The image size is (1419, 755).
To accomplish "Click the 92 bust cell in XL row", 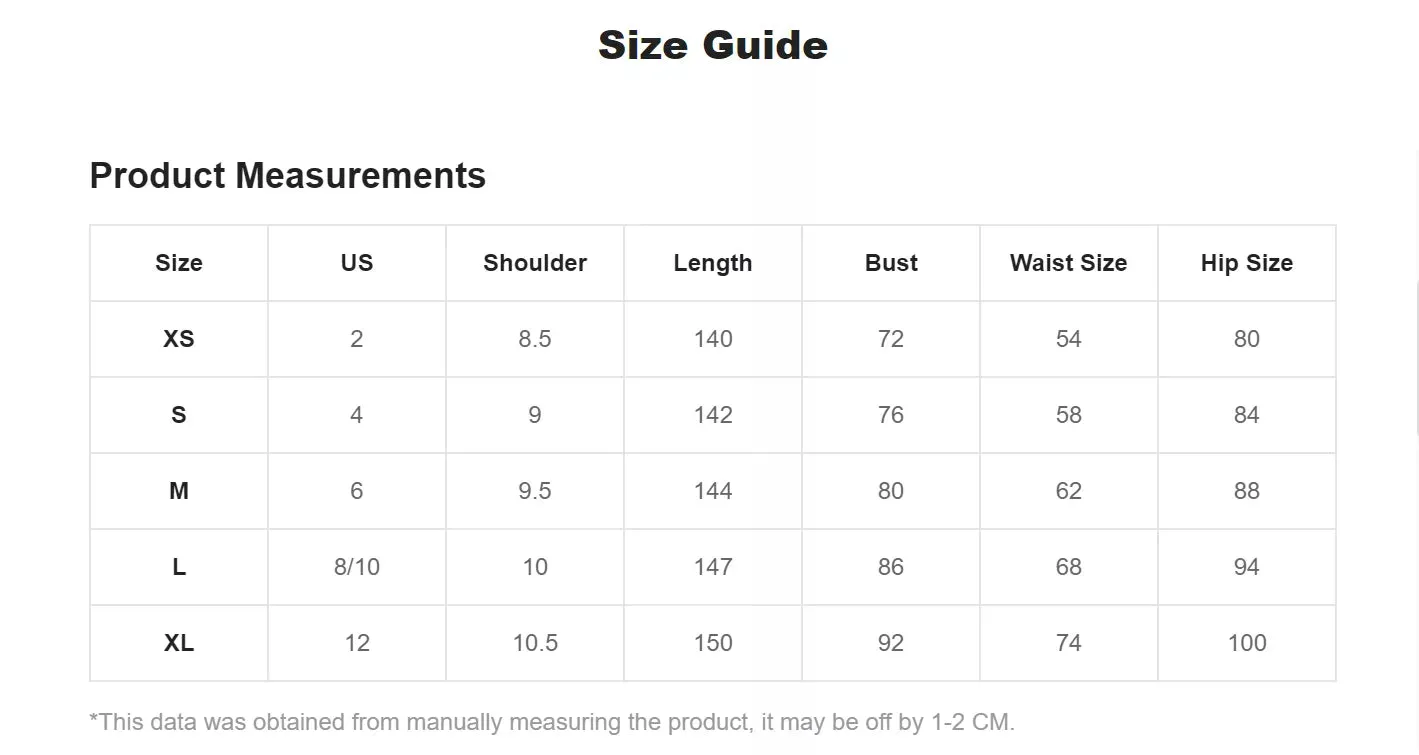I will pyautogui.click(x=891, y=643).
